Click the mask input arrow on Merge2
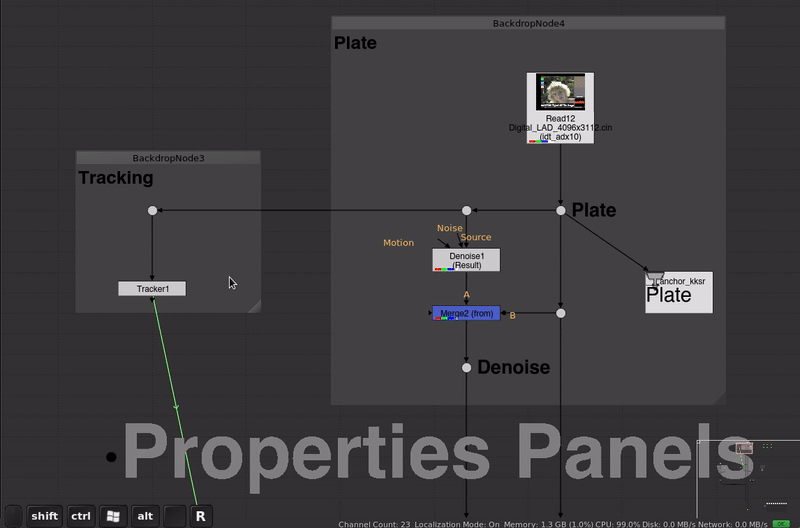Image resolution: width=800 pixels, height=528 pixels. point(430,313)
